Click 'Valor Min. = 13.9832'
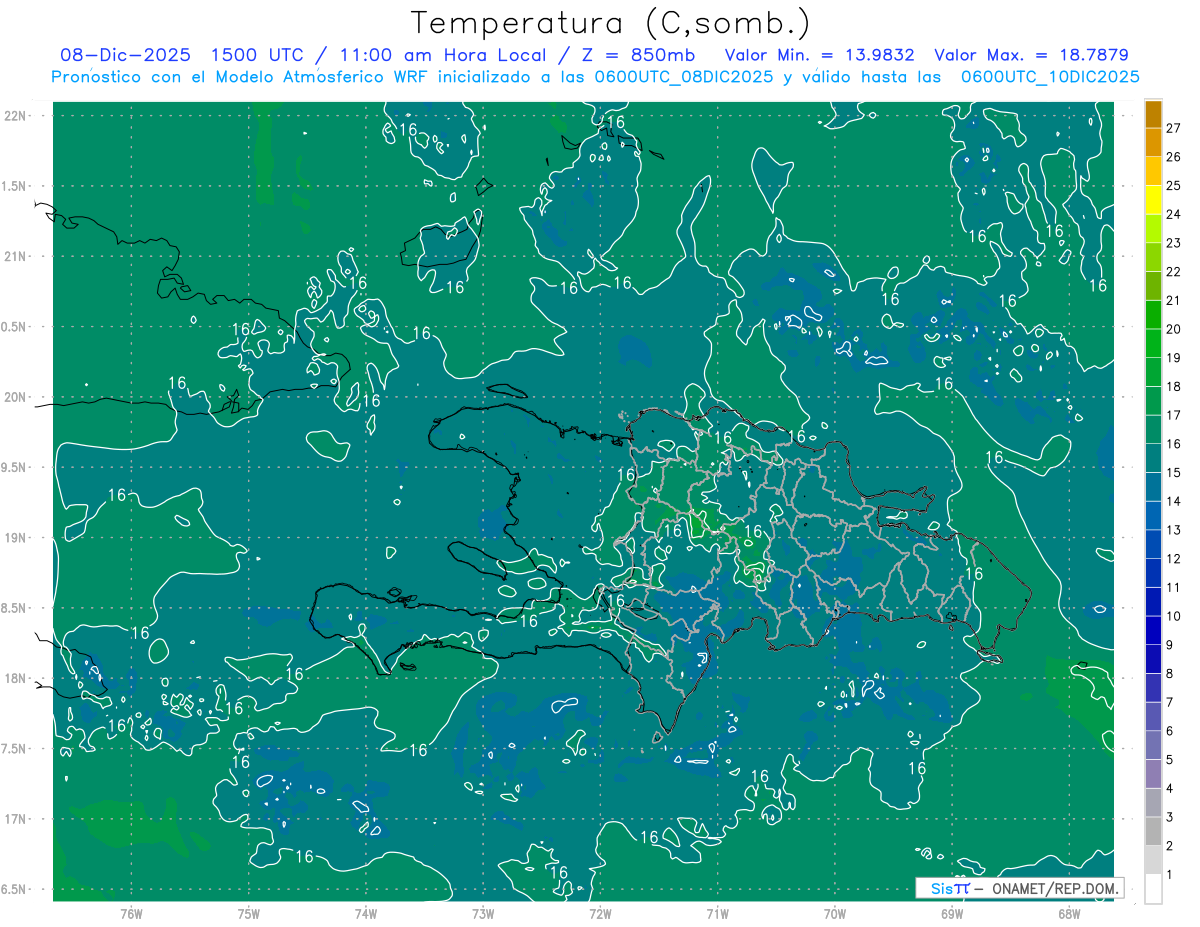This screenshot has width=1200, height=927. (x=820, y=55)
